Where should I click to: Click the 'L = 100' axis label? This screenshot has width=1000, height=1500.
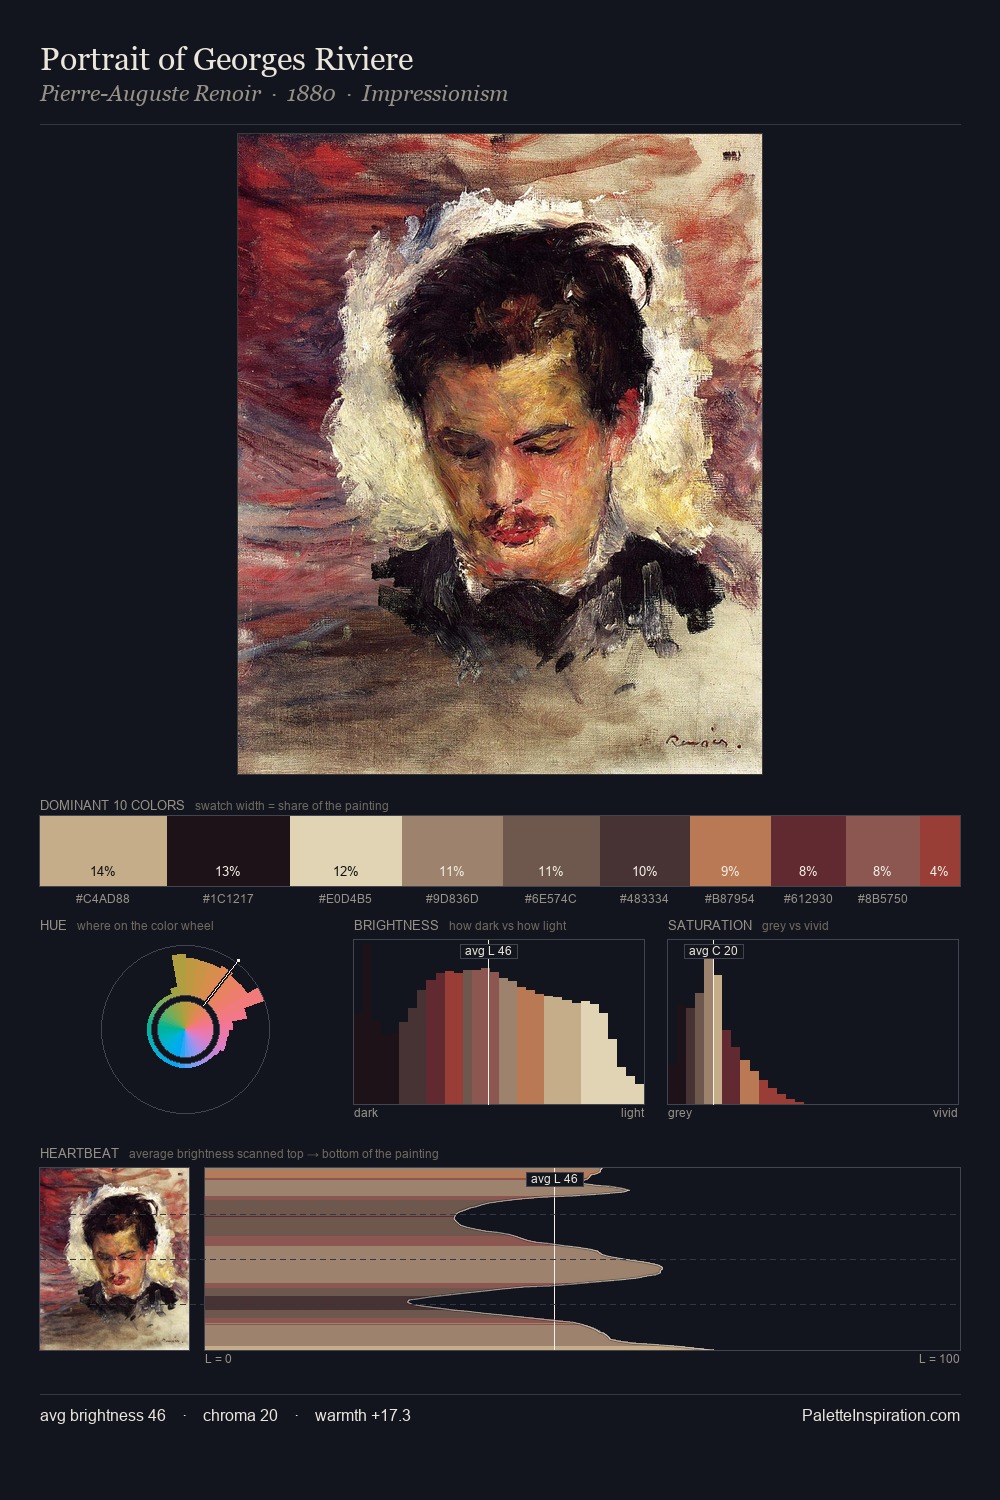[x=939, y=1358]
